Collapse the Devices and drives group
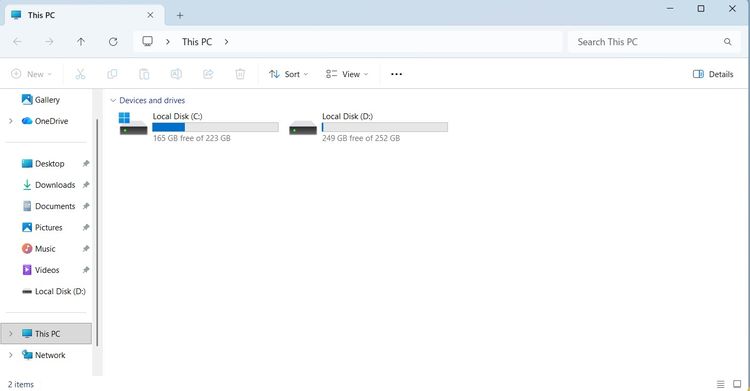750x391 pixels. [113, 101]
